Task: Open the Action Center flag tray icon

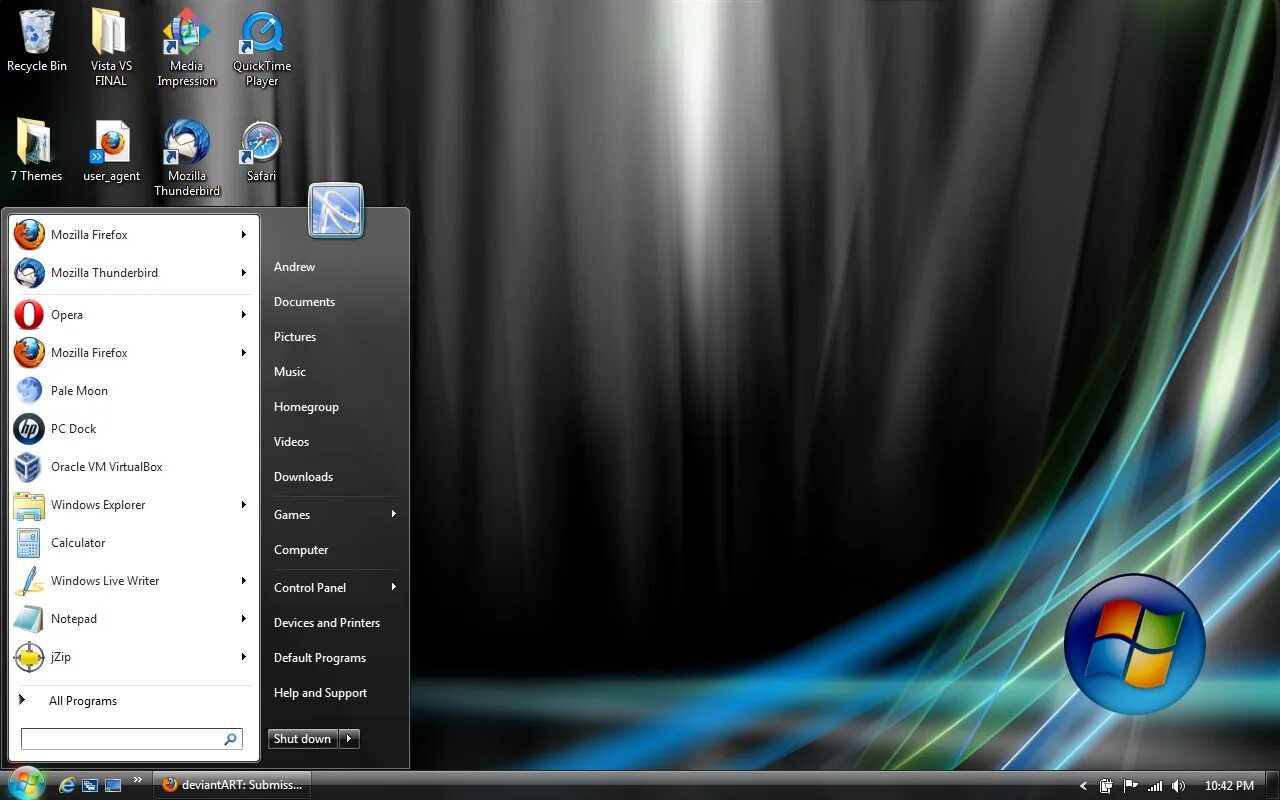Action: click(x=1131, y=786)
